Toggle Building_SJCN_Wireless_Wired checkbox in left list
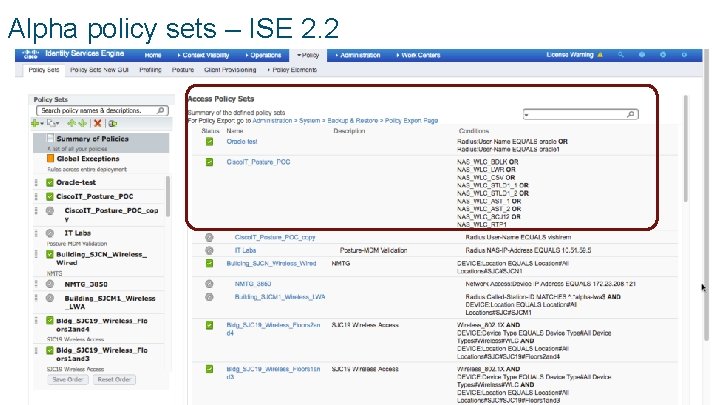 (x=50, y=254)
